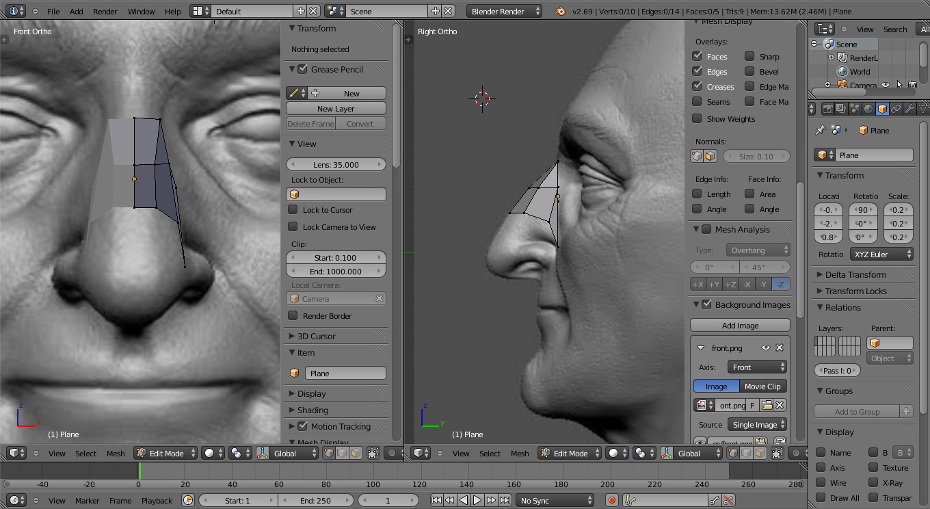Open the file browser for front.png image
This screenshot has width=930, height=509.
[767, 405]
